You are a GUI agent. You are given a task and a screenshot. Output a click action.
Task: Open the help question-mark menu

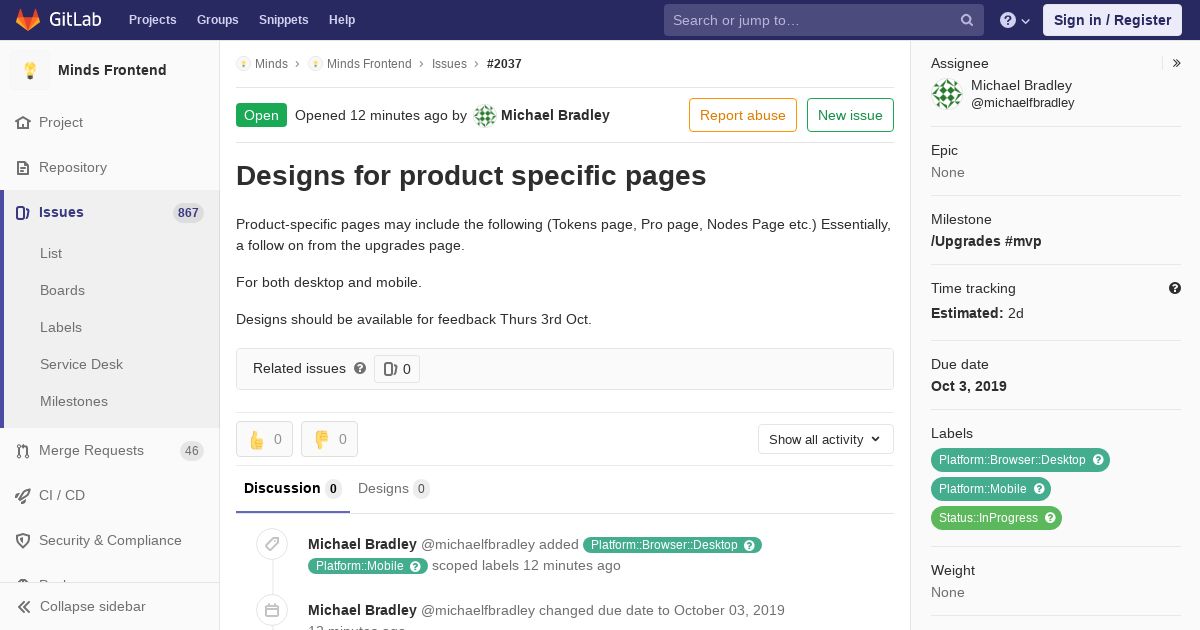pyautogui.click(x=1015, y=20)
